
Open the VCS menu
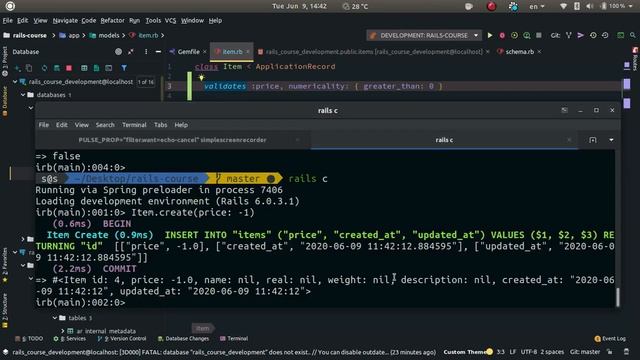[x=170, y=20]
